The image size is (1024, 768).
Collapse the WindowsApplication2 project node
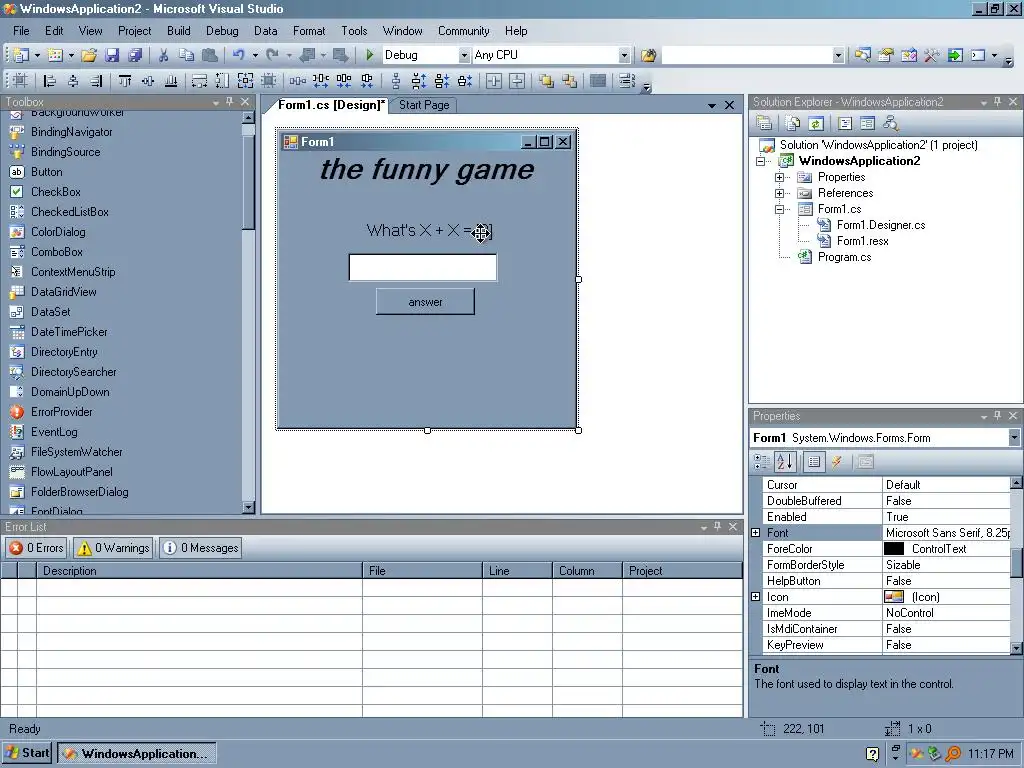(x=760, y=161)
